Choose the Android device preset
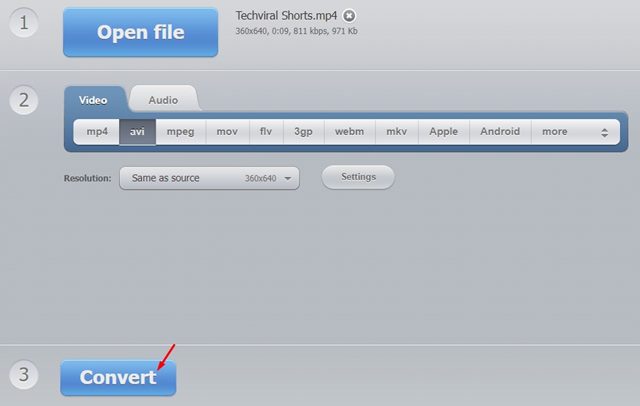 click(500, 132)
